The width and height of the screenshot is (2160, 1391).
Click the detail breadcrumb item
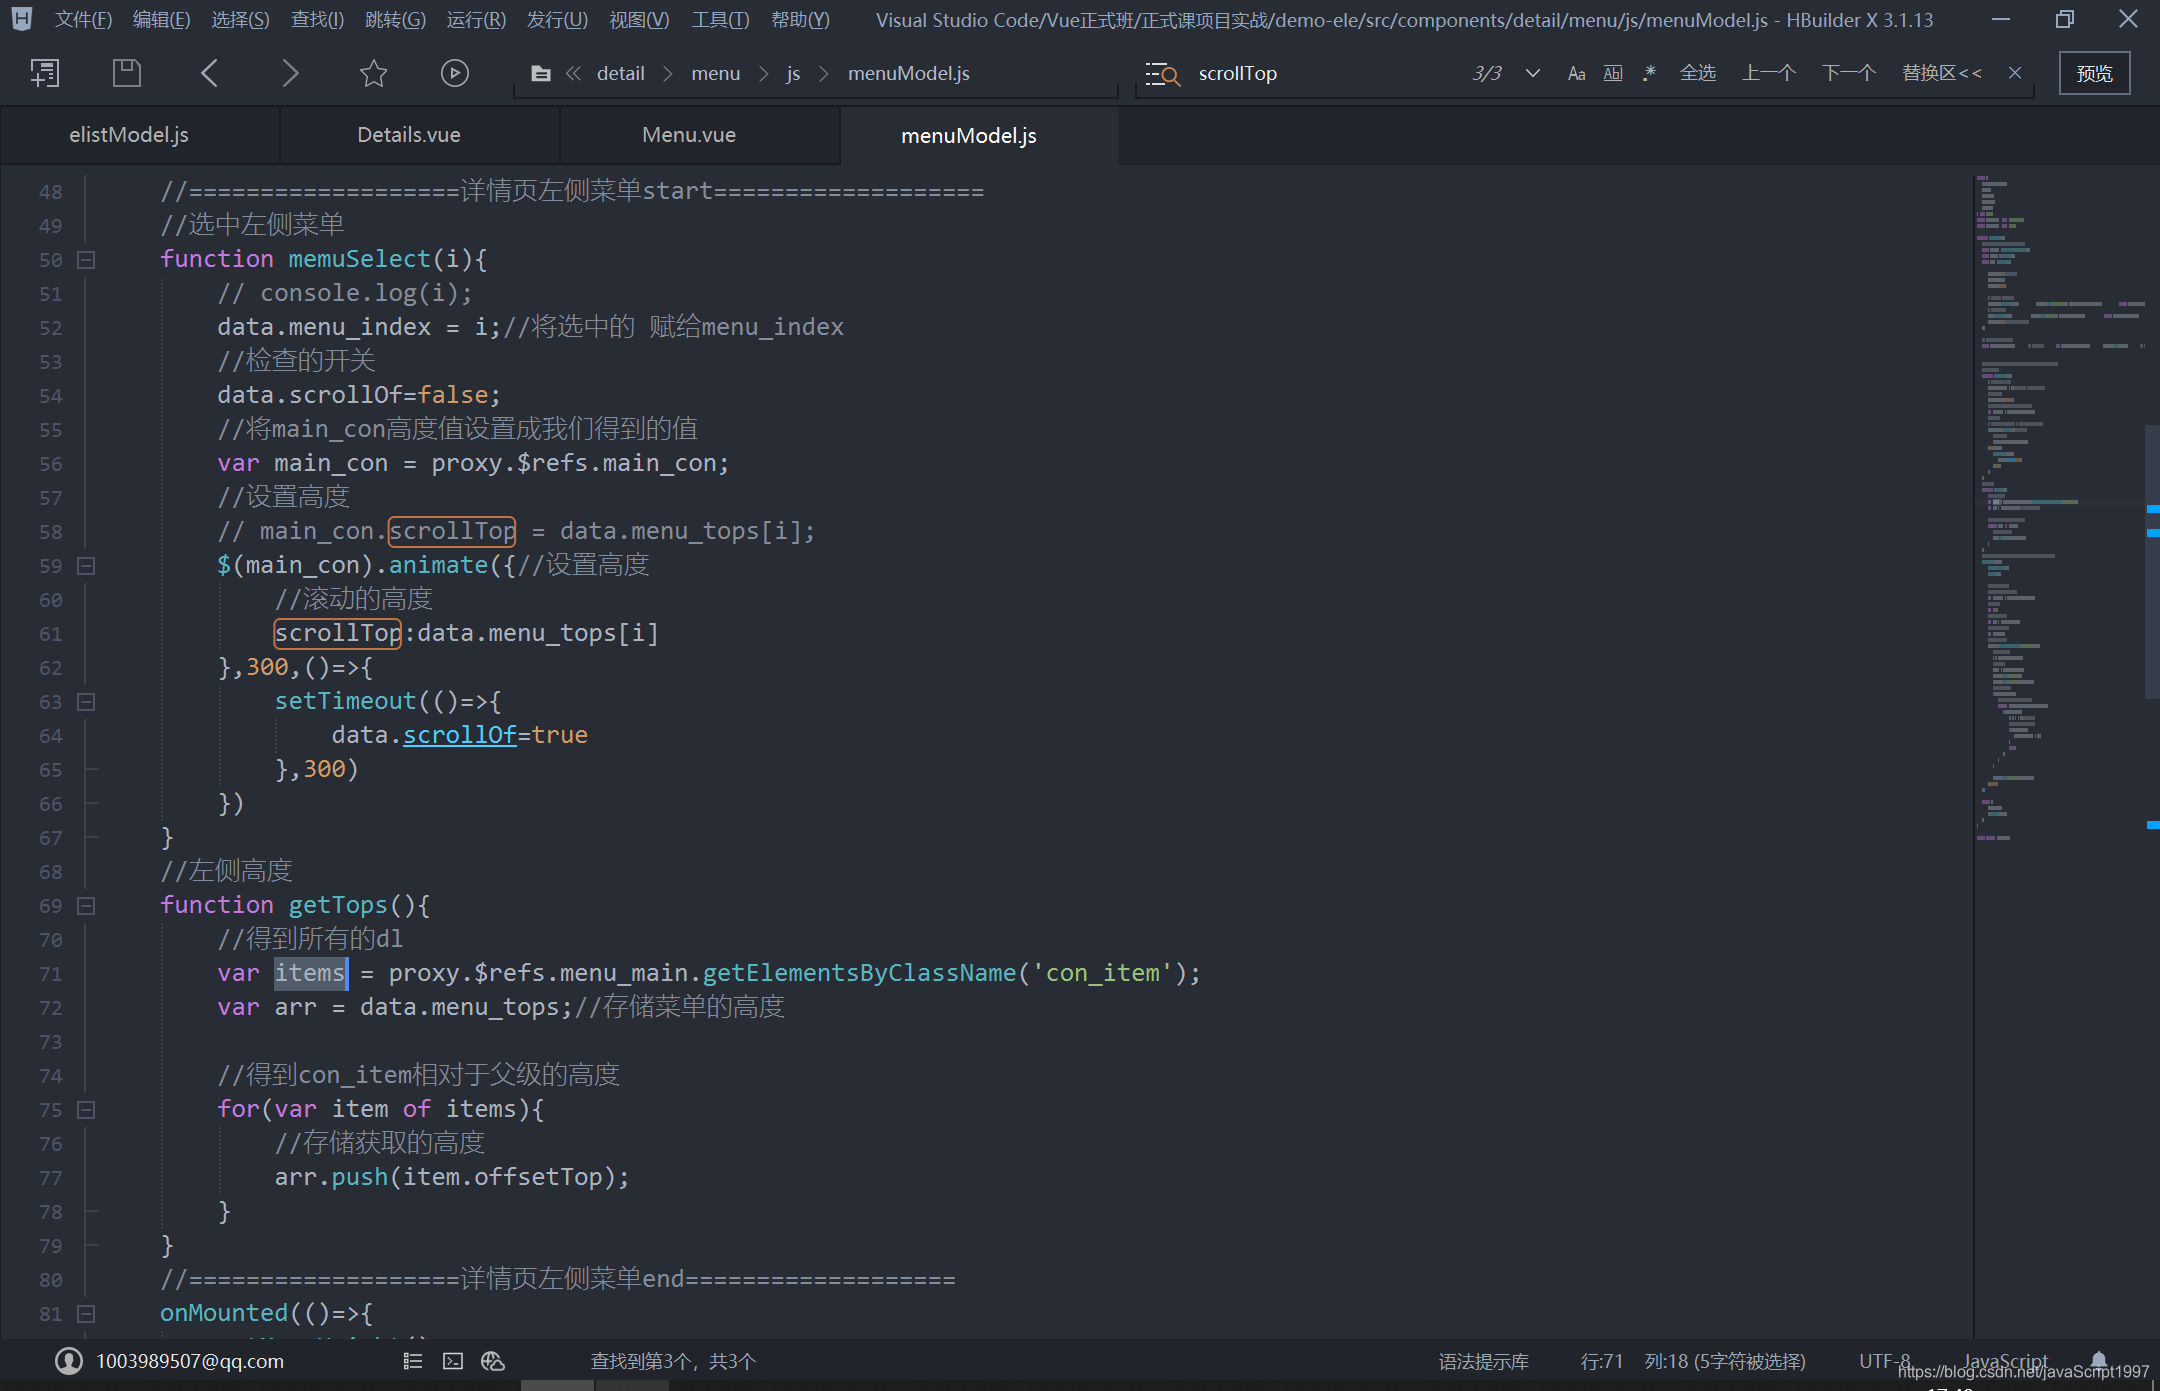pos(620,74)
